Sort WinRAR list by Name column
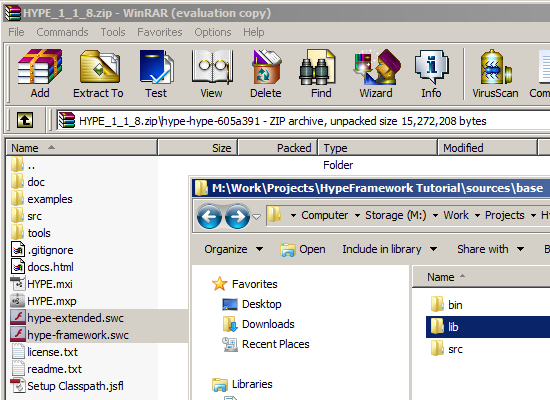 [81, 148]
